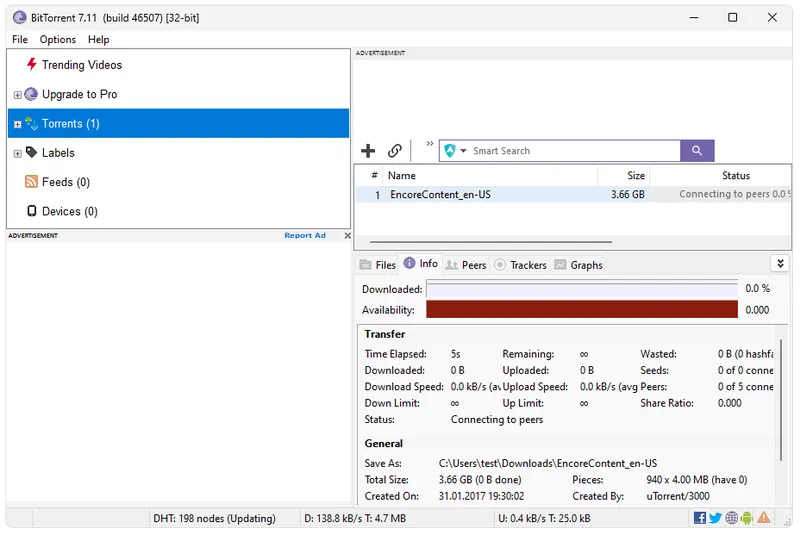Click the Graphs tab chart icon
800x535 pixels.
point(560,265)
